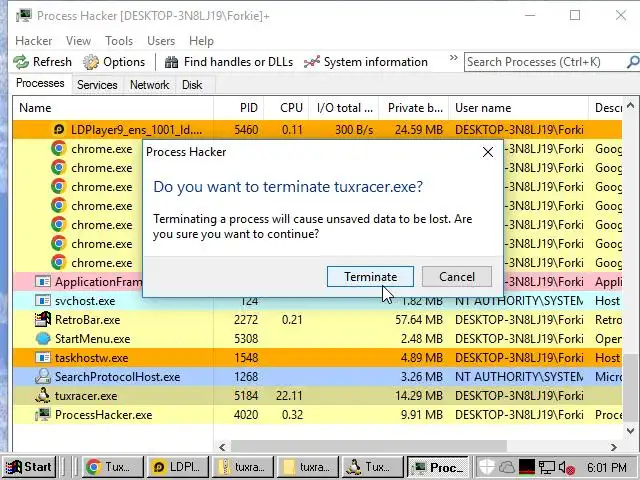640x480 pixels.
Task: Click horizontal scrollbar left arrow
Action: point(222,447)
